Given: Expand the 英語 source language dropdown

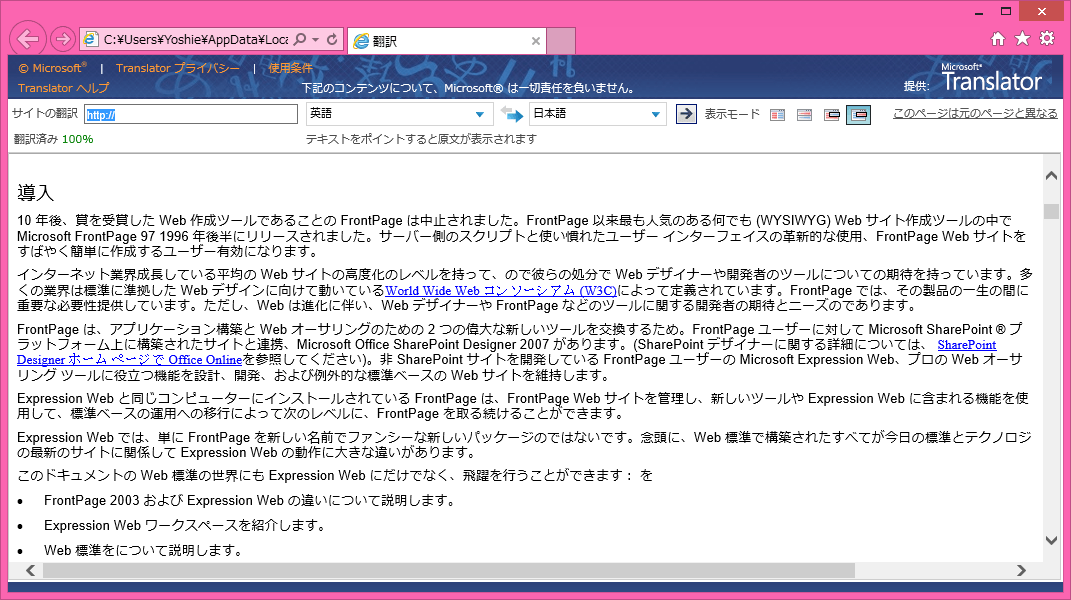Looking at the screenshot, I should click(x=399, y=113).
